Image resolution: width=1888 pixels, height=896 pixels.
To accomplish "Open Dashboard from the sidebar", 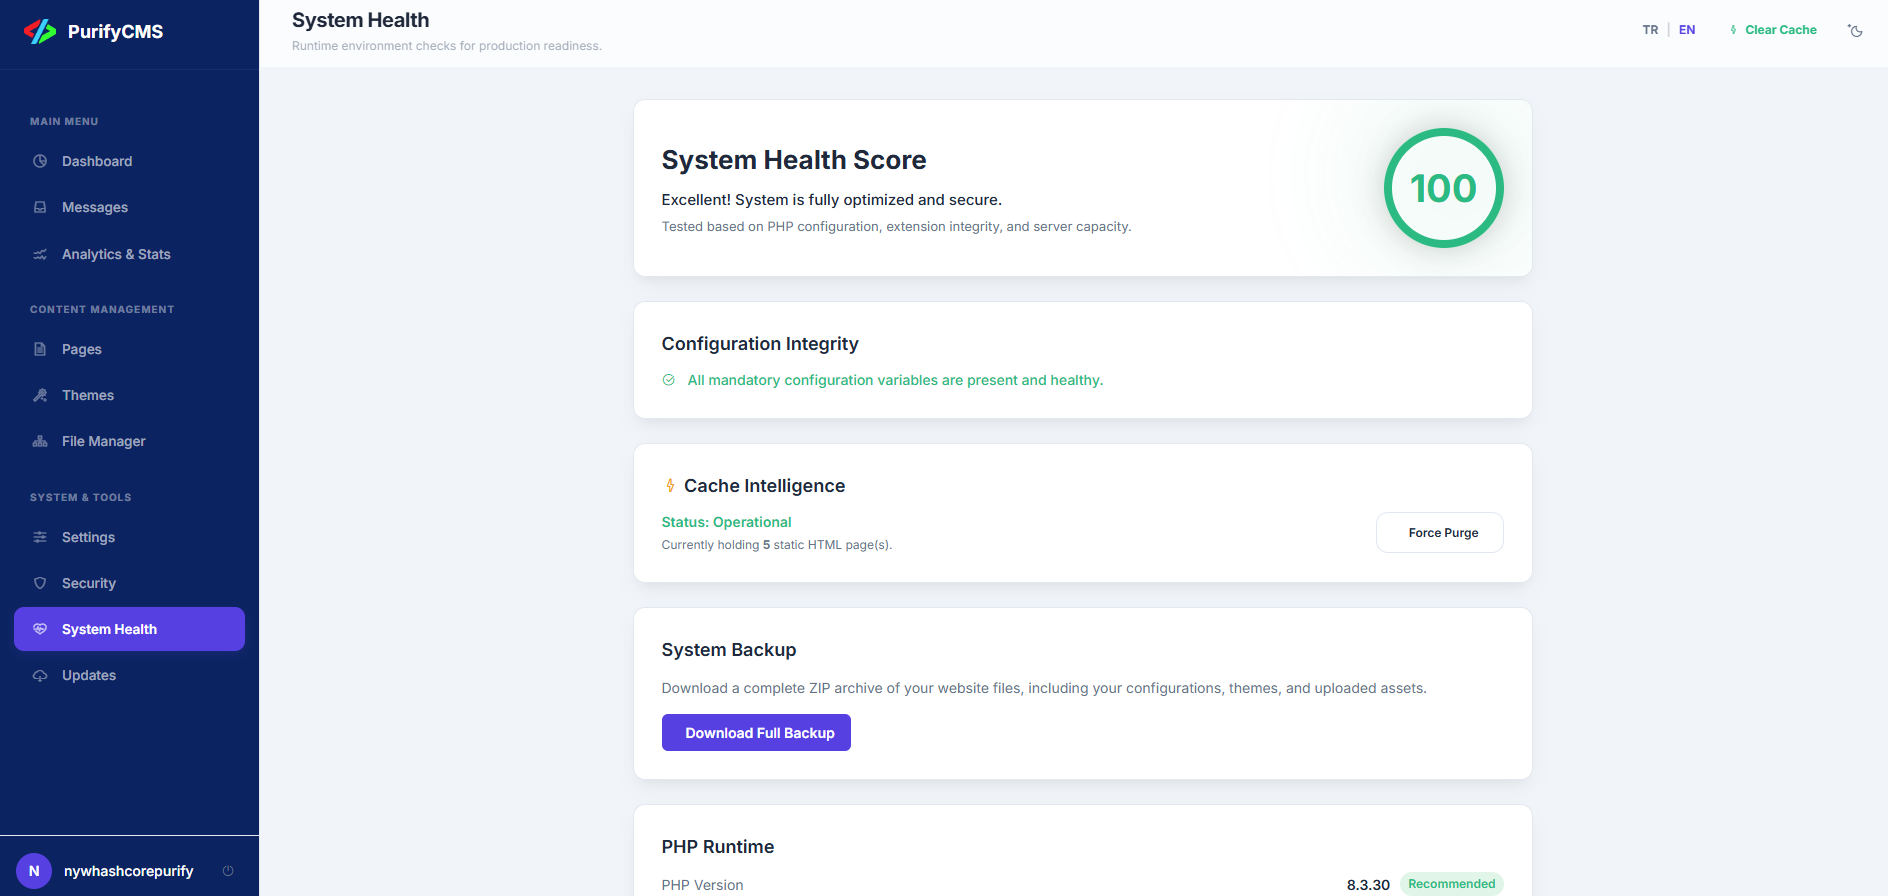I will tap(97, 161).
